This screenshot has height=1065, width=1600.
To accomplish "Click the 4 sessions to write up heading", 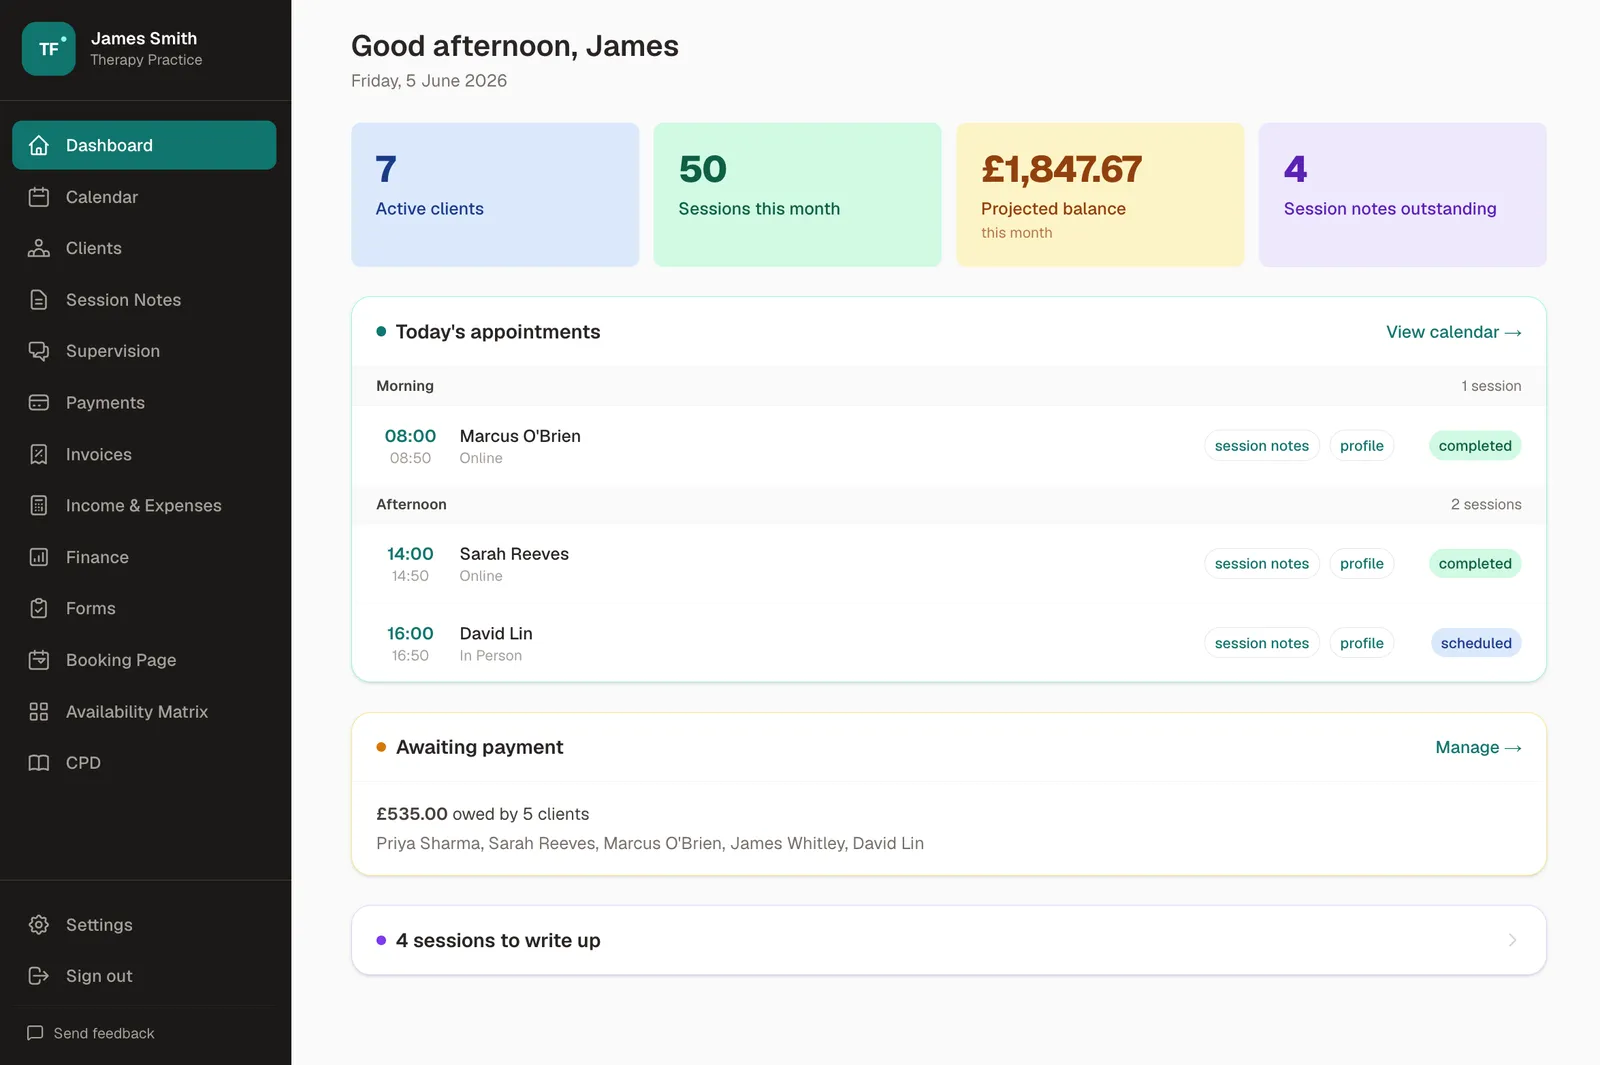I will click(498, 941).
